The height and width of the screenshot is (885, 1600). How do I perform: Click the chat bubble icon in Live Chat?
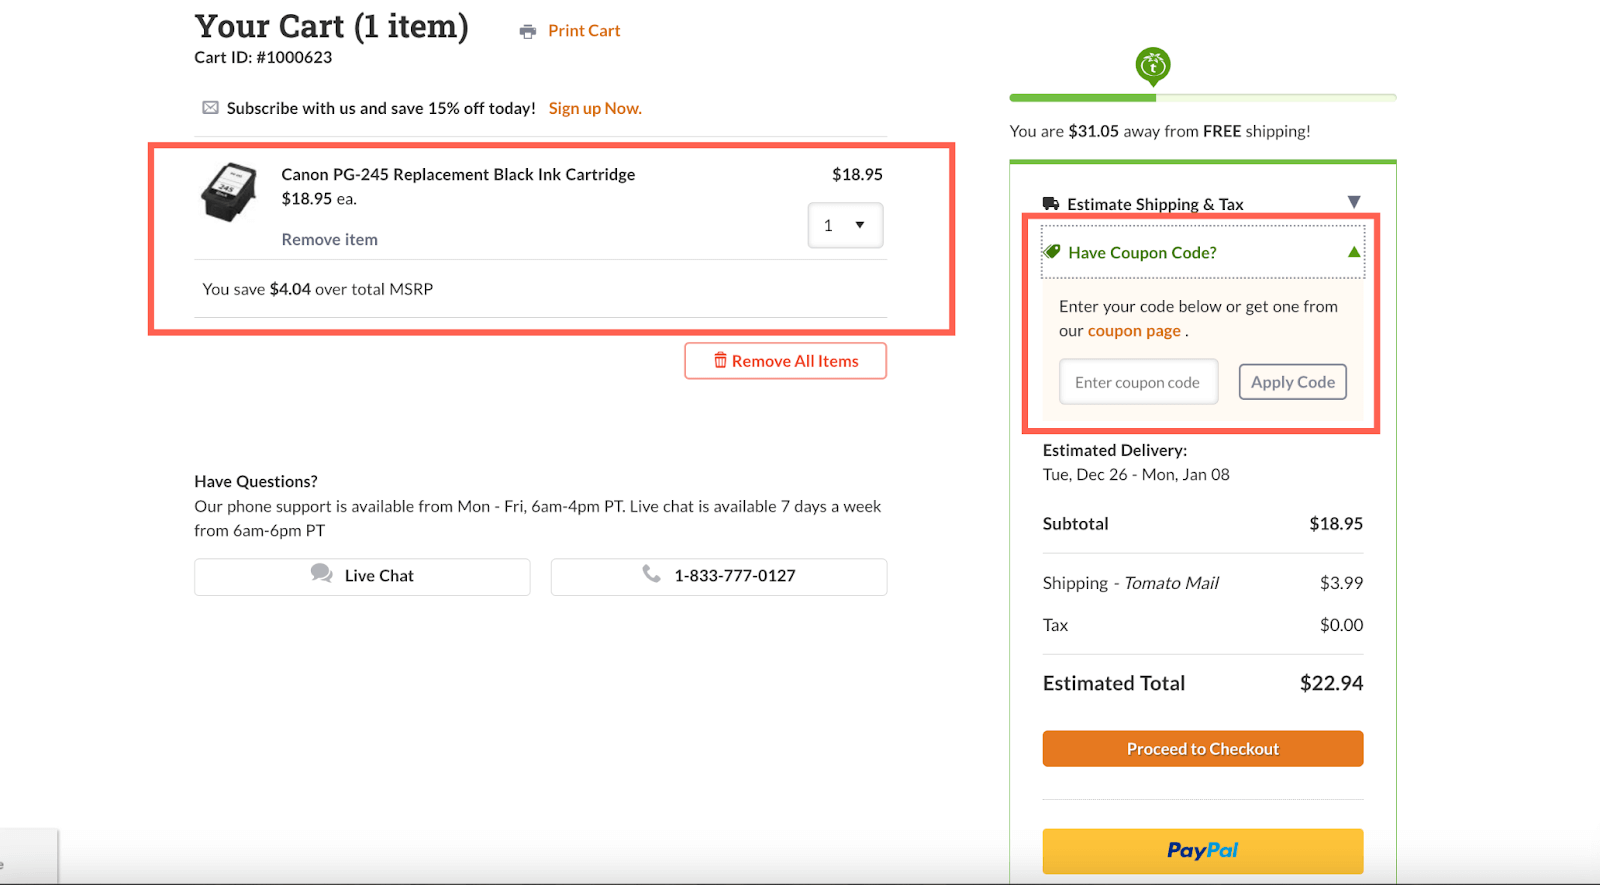(x=321, y=574)
